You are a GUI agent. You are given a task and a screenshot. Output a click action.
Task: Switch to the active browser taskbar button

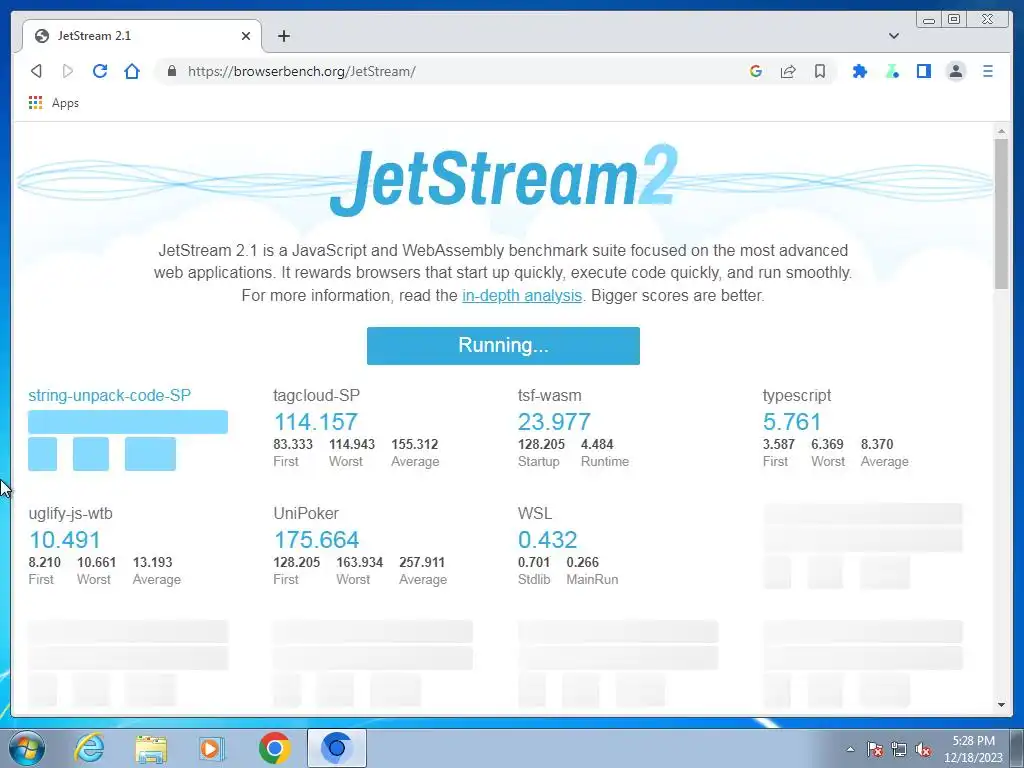pyautogui.click(x=336, y=748)
